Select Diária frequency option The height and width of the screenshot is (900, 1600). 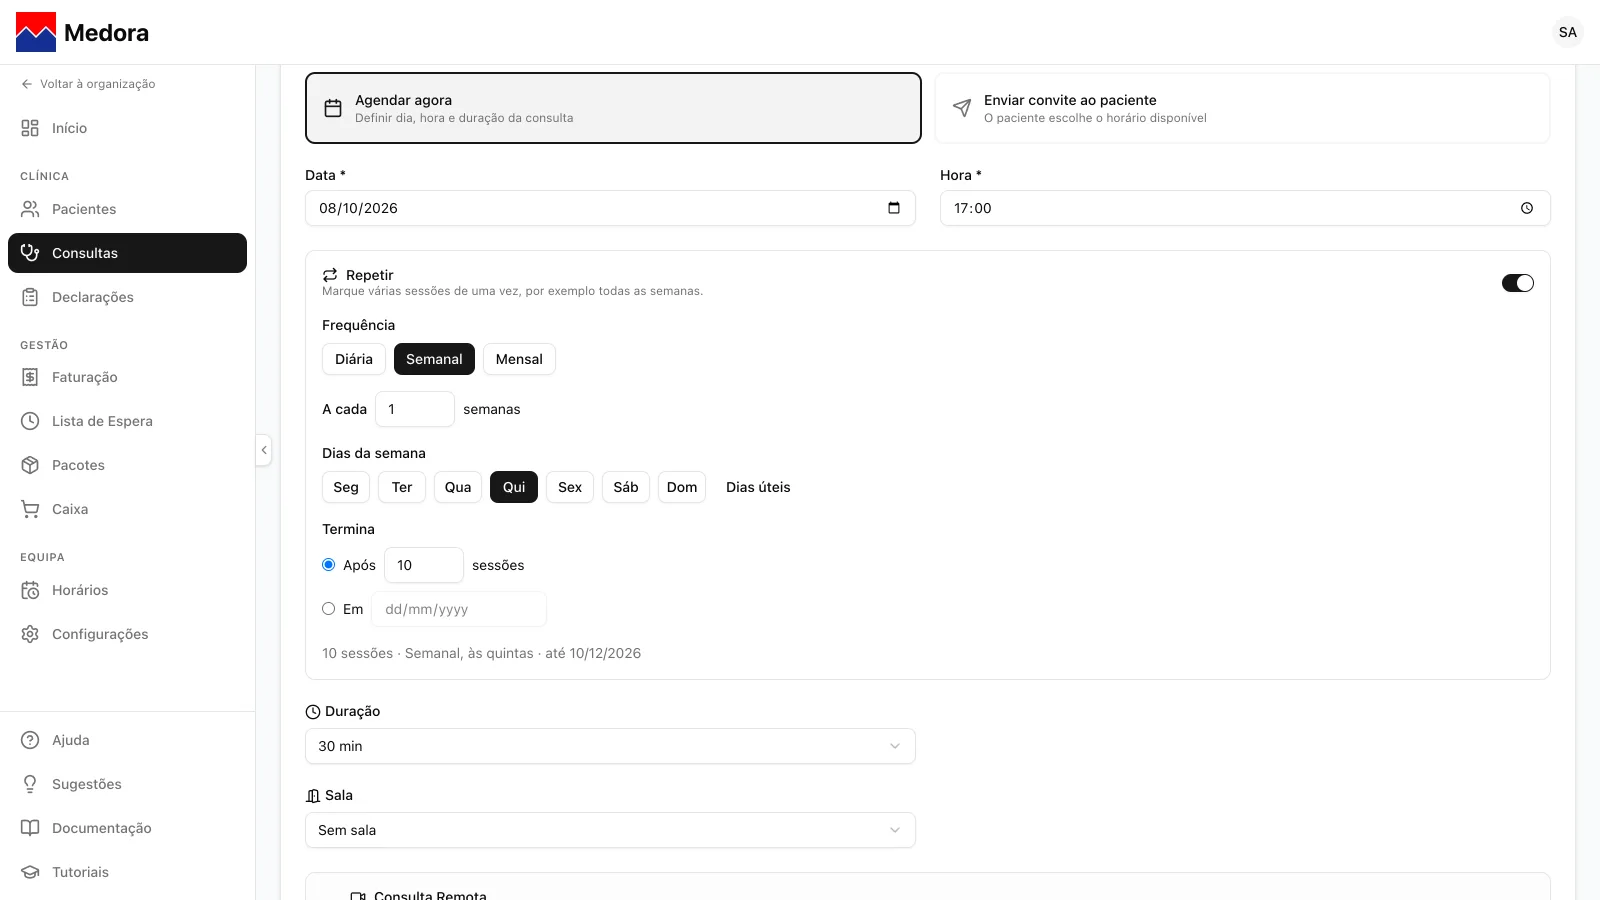(354, 359)
